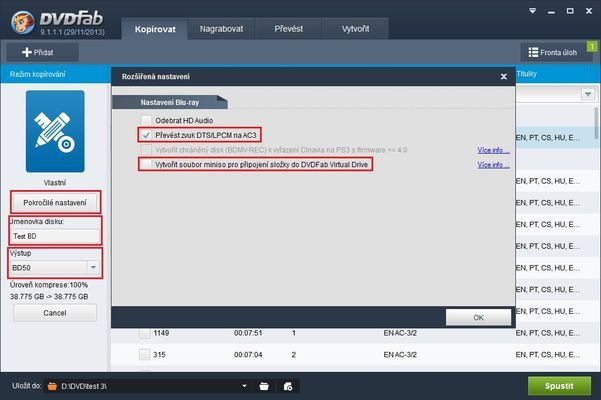
Task: Open Více info link for miniso option
Action: click(x=493, y=165)
